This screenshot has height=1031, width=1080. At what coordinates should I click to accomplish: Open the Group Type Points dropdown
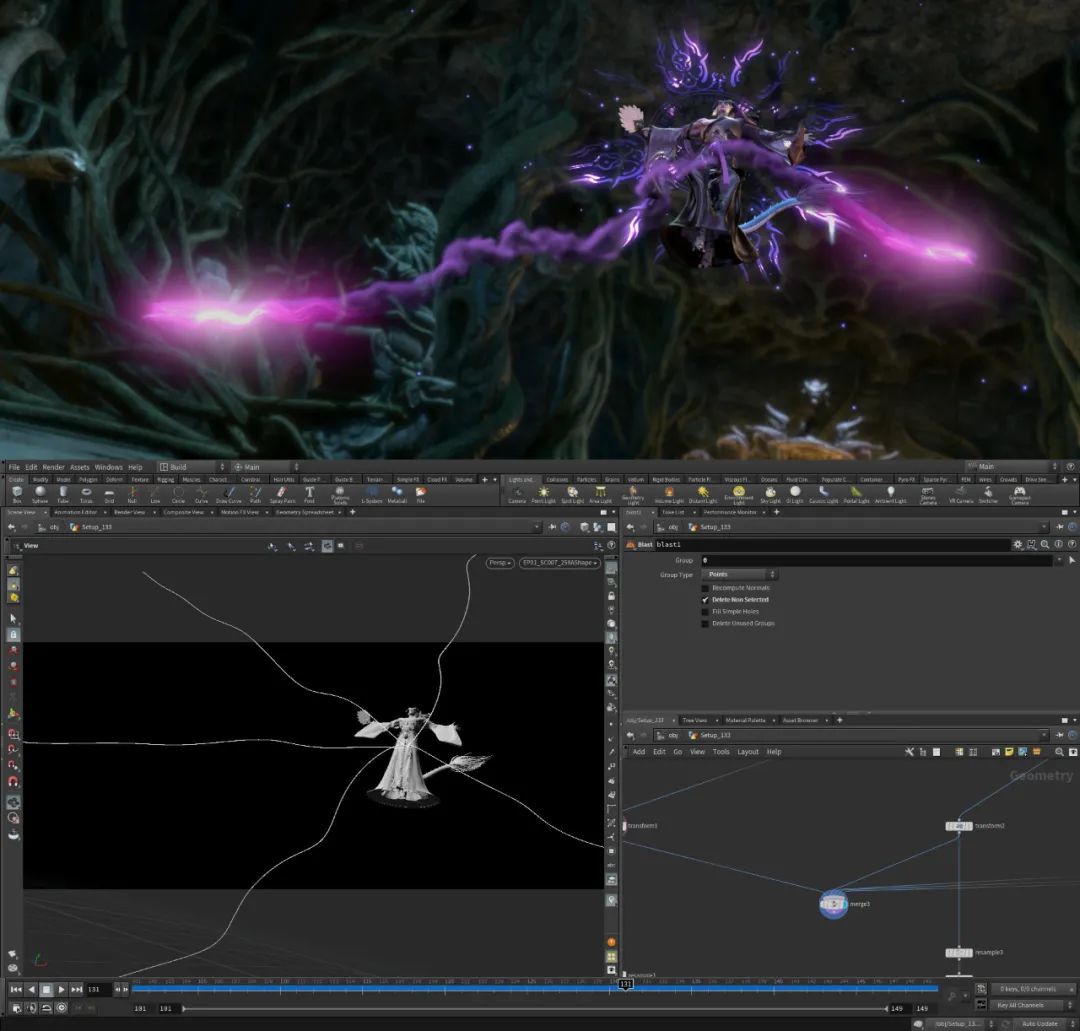point(739,575)
